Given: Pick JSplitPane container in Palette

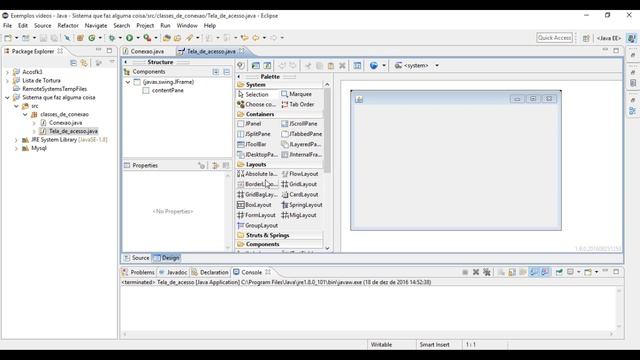Looking at the screenshot, I should 254,134.
